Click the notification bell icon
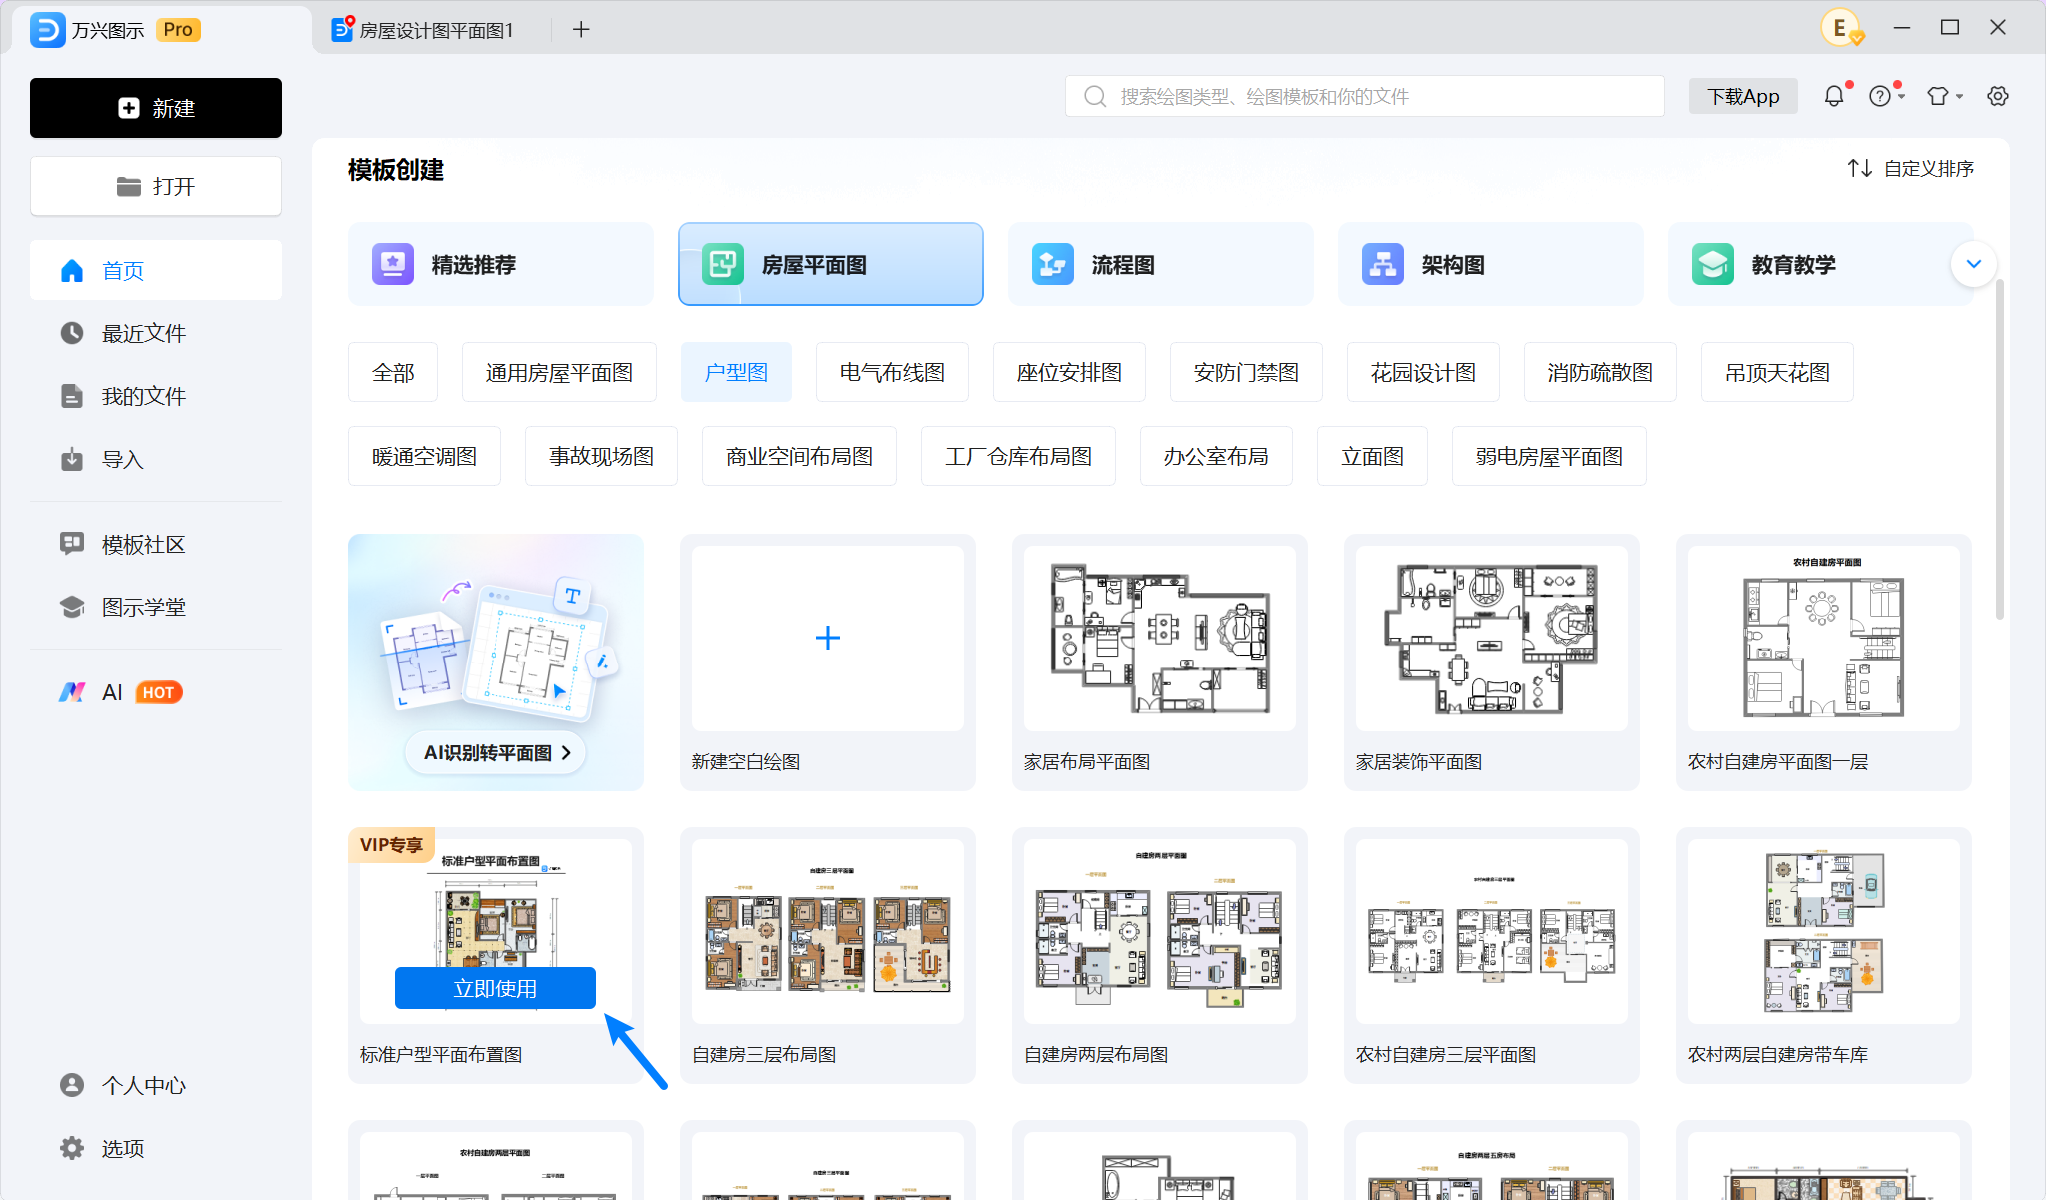2046x1200 pixels. [x=1834, y=96]
